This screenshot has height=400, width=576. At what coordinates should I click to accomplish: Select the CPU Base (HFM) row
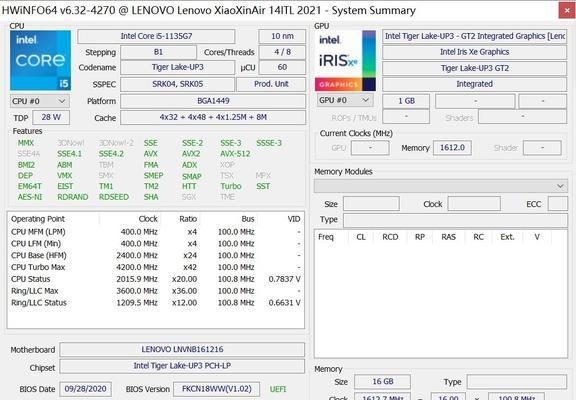tap(156, 256)
